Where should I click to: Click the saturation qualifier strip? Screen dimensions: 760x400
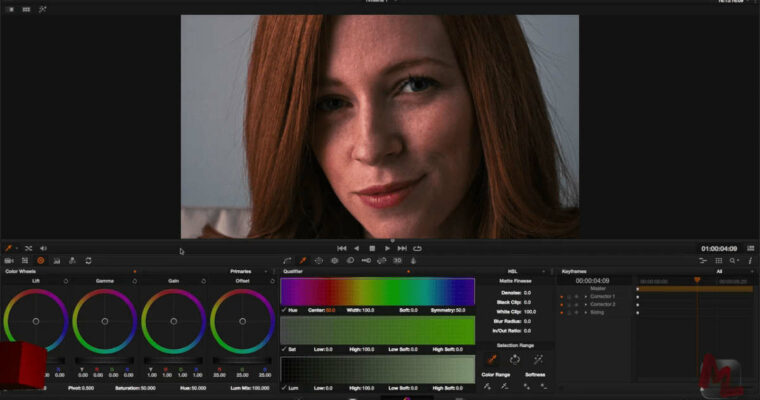coord(378,331)
